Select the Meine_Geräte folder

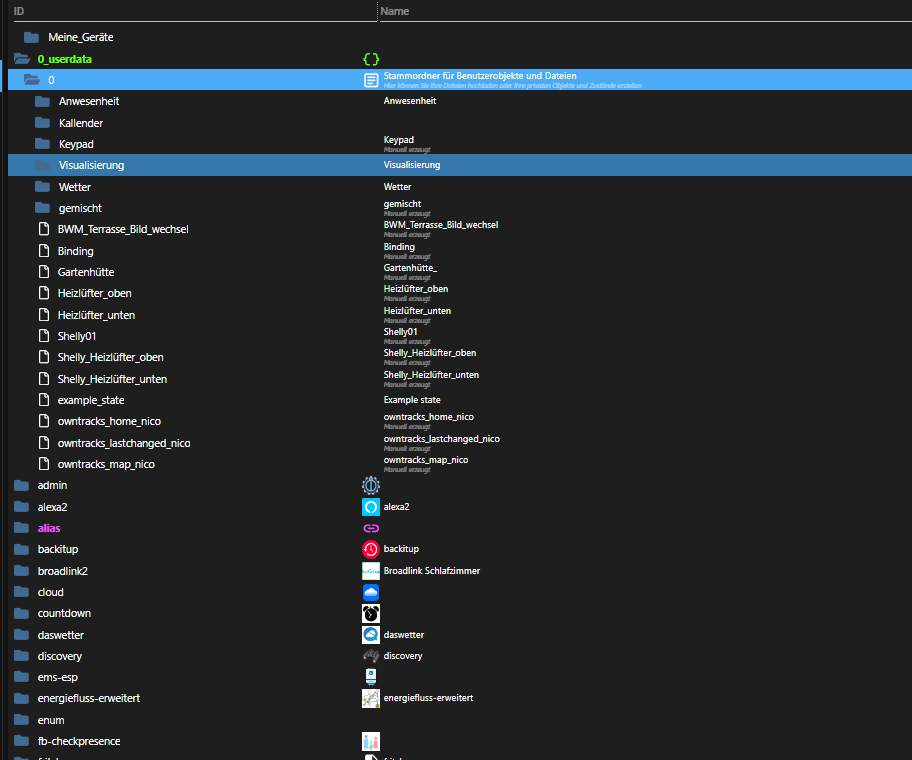80,37
